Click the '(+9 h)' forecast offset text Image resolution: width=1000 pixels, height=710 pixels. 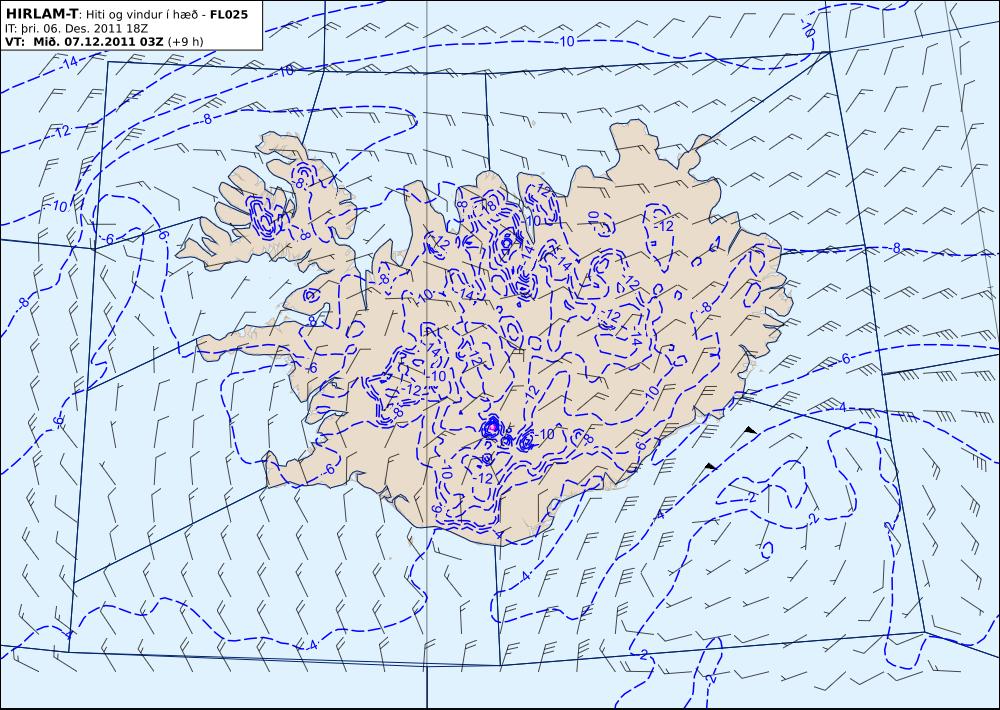[x=186, y=42]
